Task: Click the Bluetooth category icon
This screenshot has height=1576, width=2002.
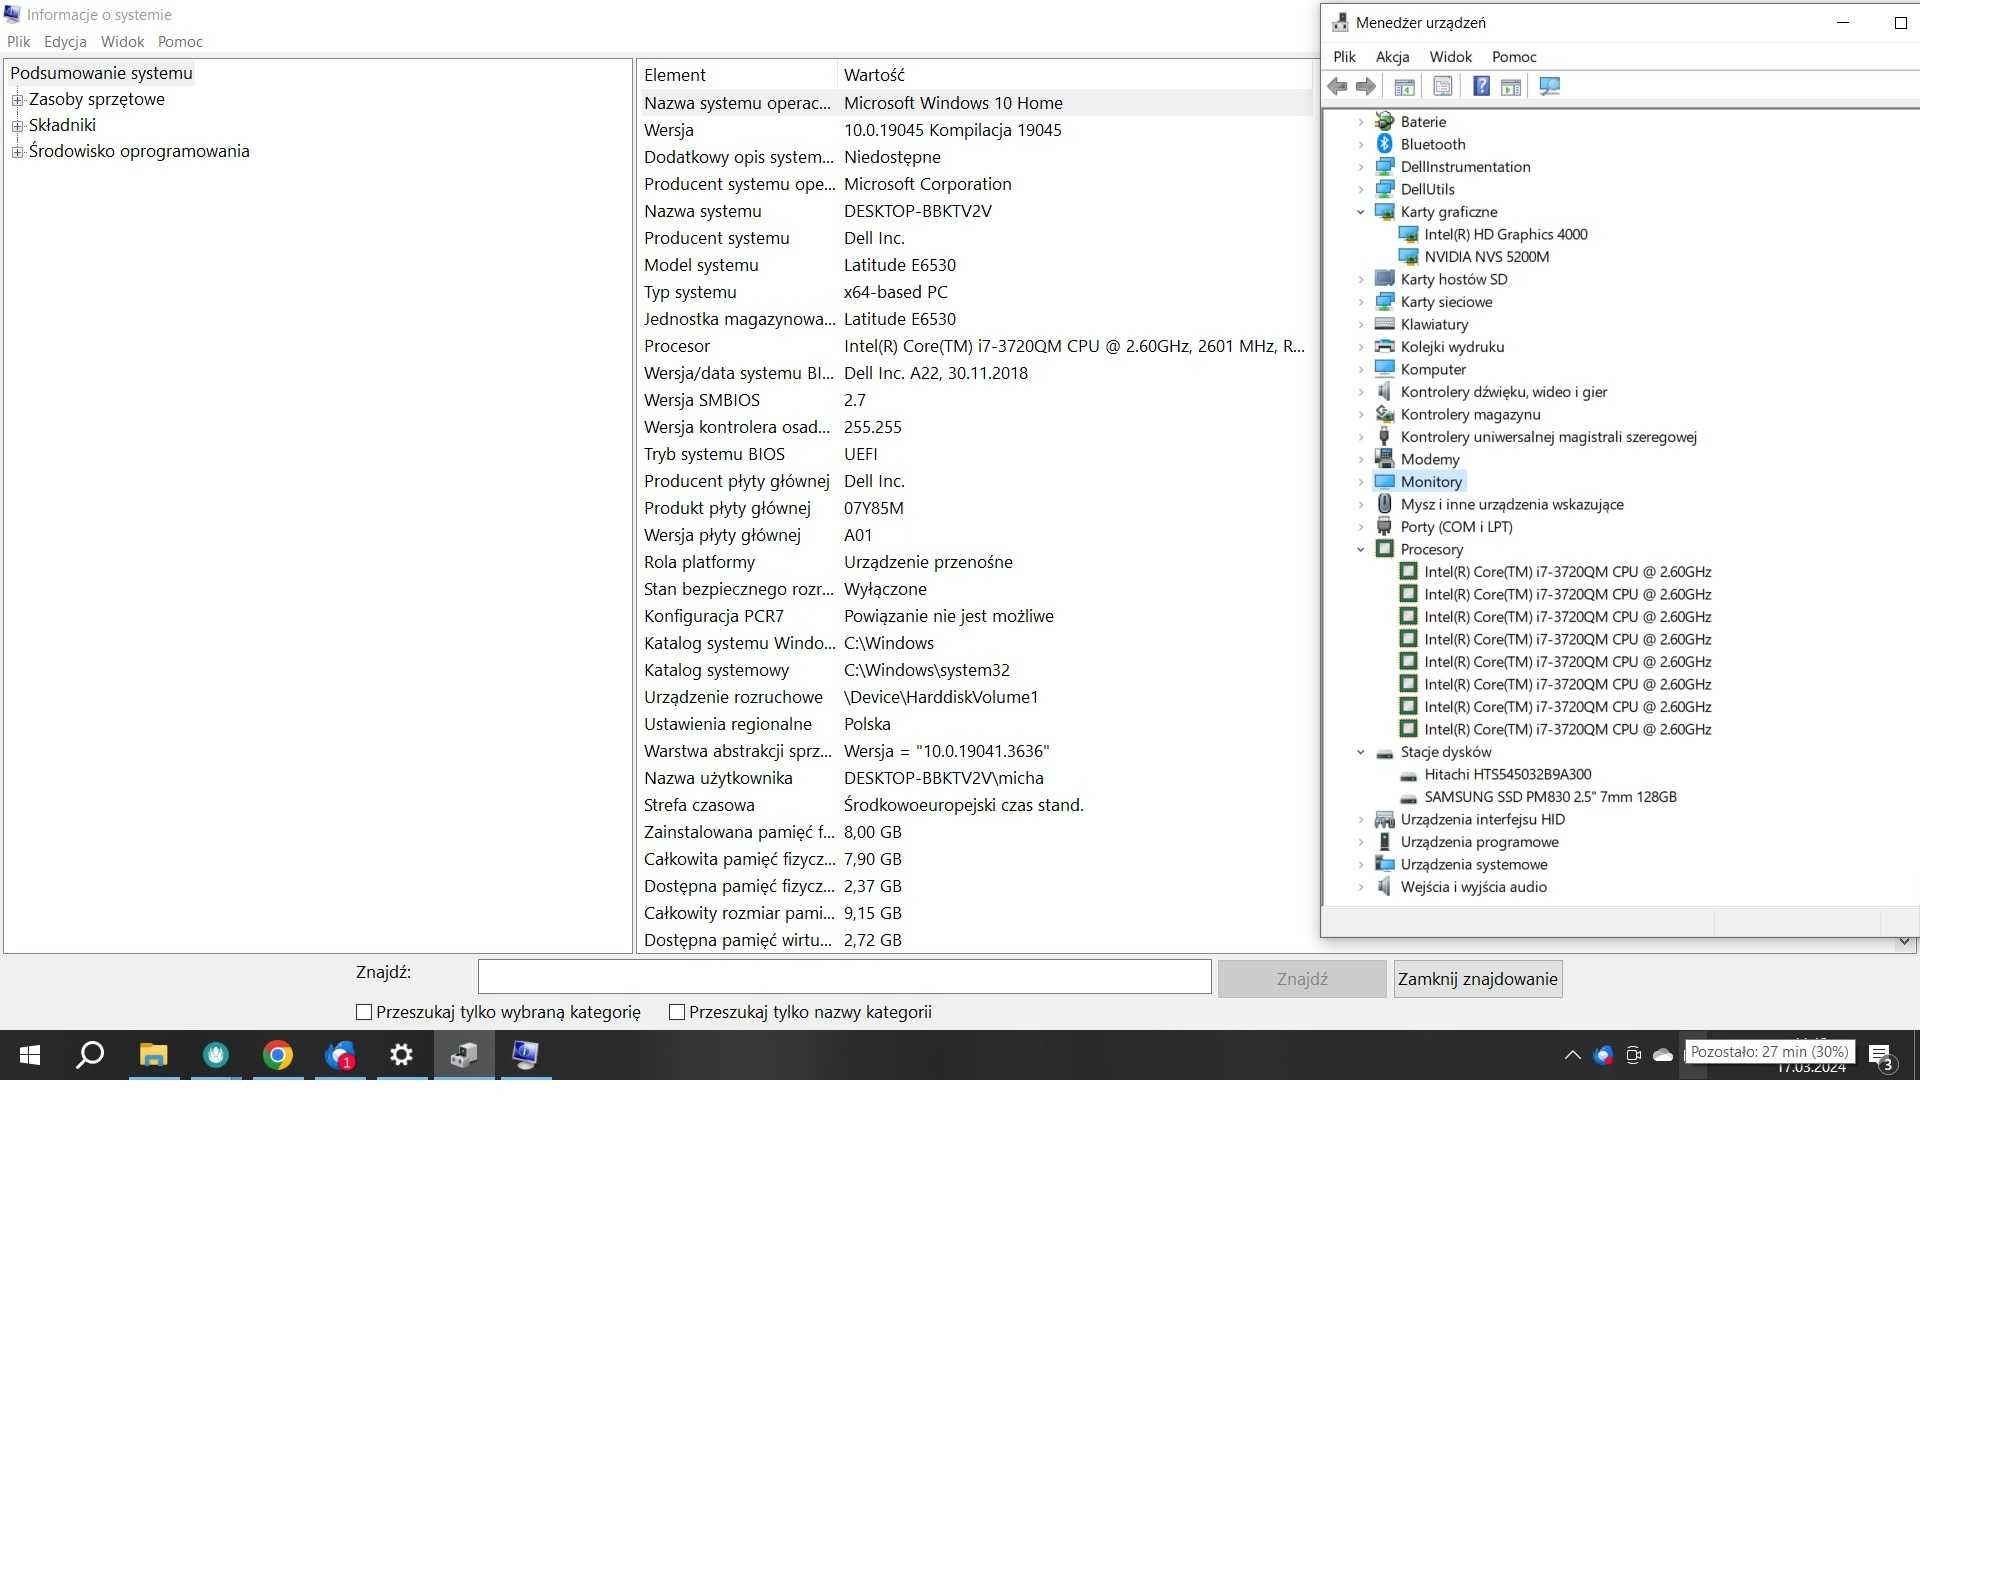Action: click(1384, 144)
